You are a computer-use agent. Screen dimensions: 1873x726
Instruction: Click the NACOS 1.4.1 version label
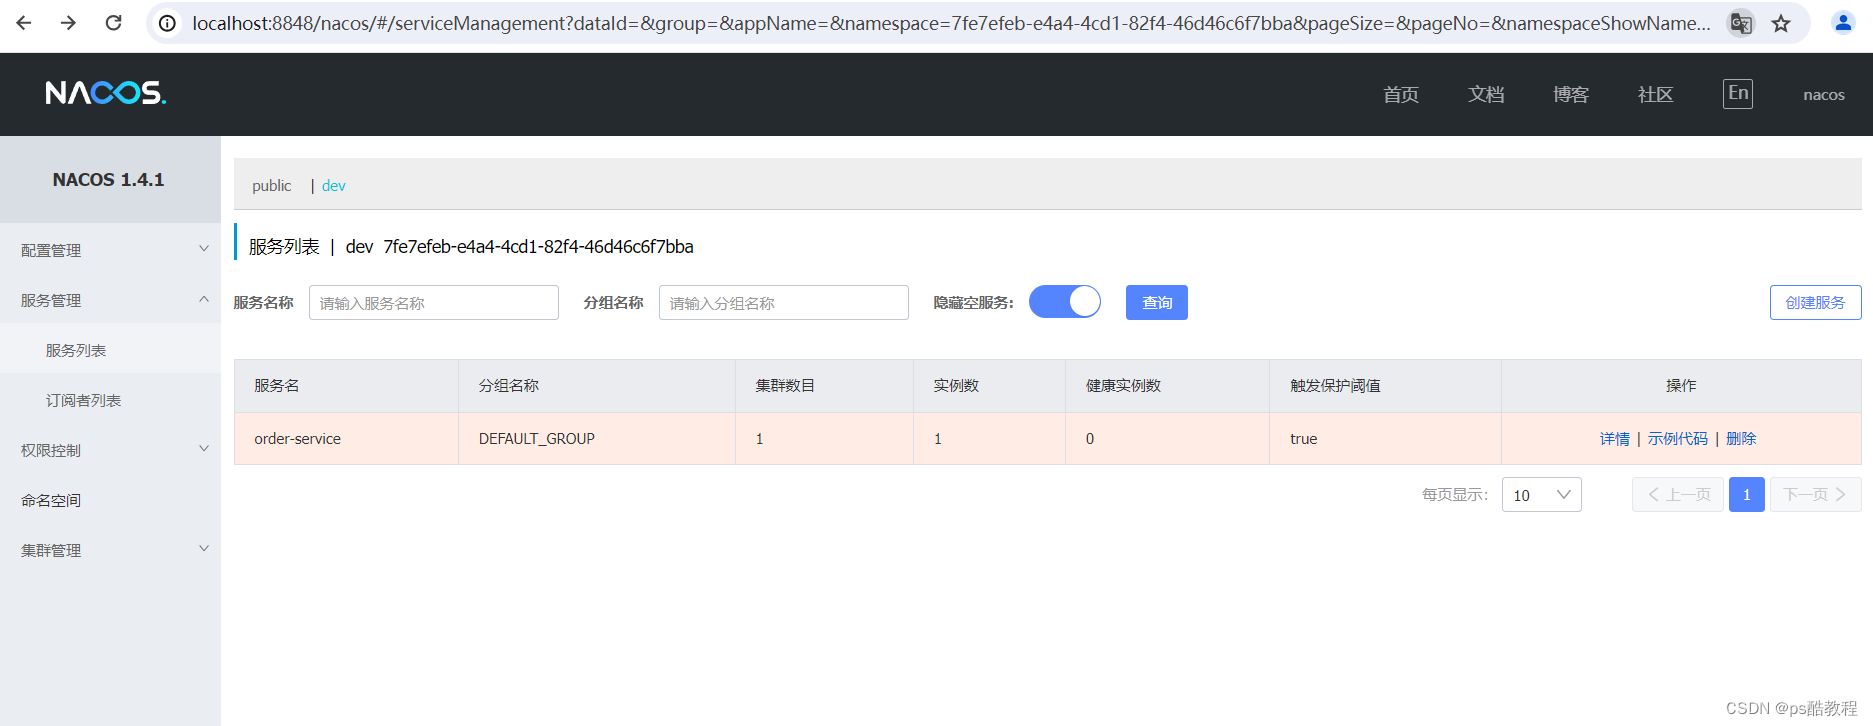point(108,179)
